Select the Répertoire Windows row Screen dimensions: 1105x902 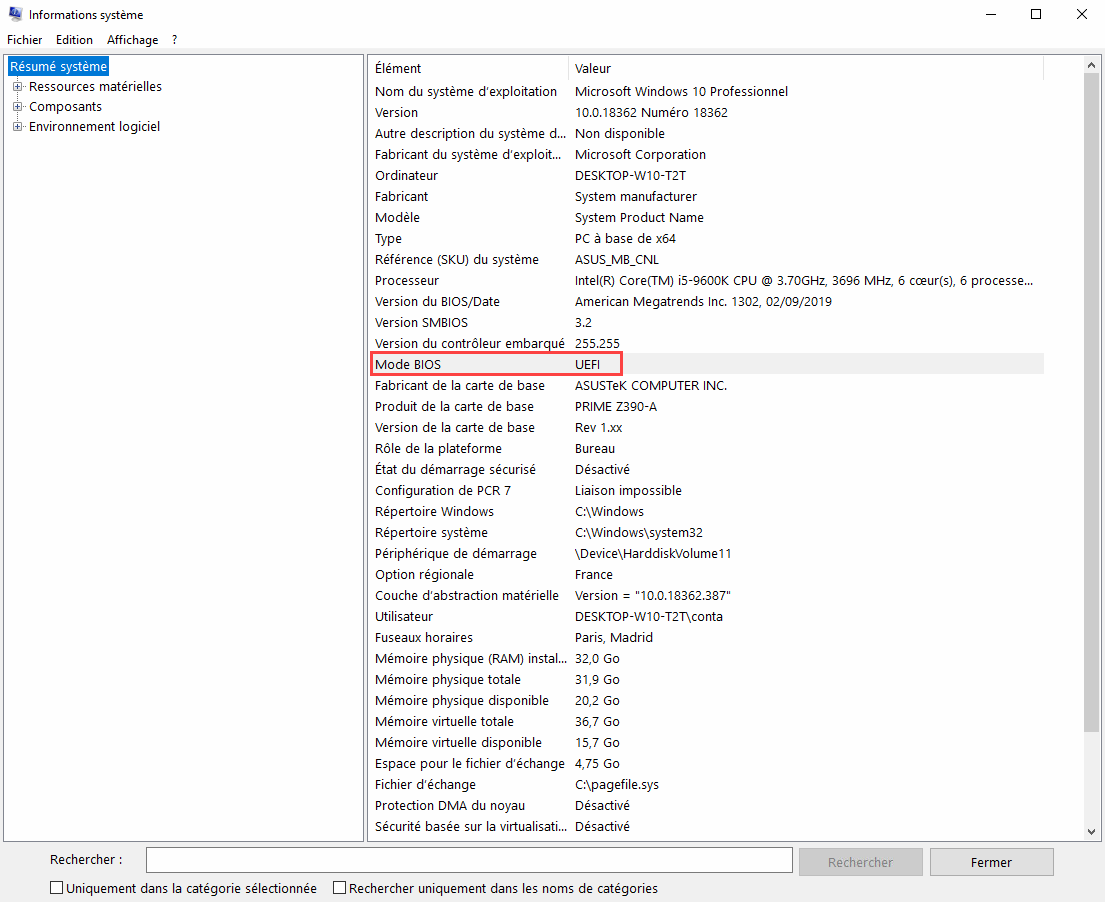tap(707, 512)
